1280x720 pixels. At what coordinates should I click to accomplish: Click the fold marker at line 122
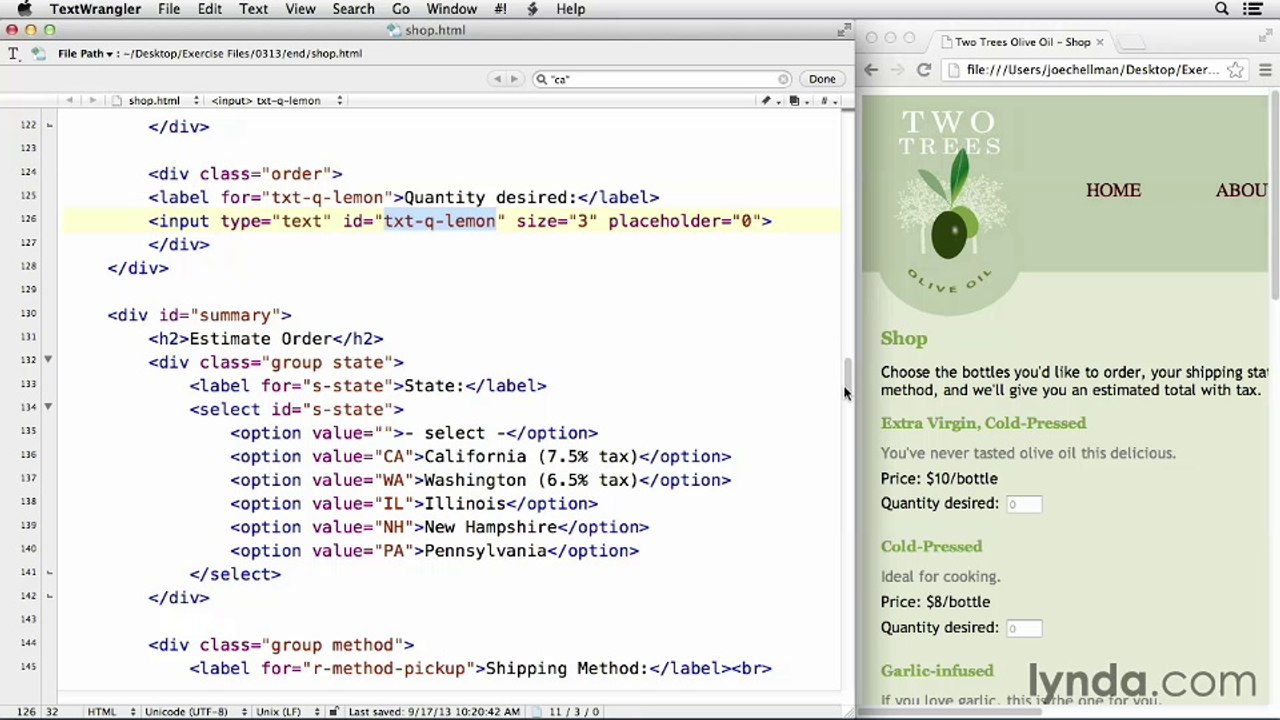tap(48, 125)
